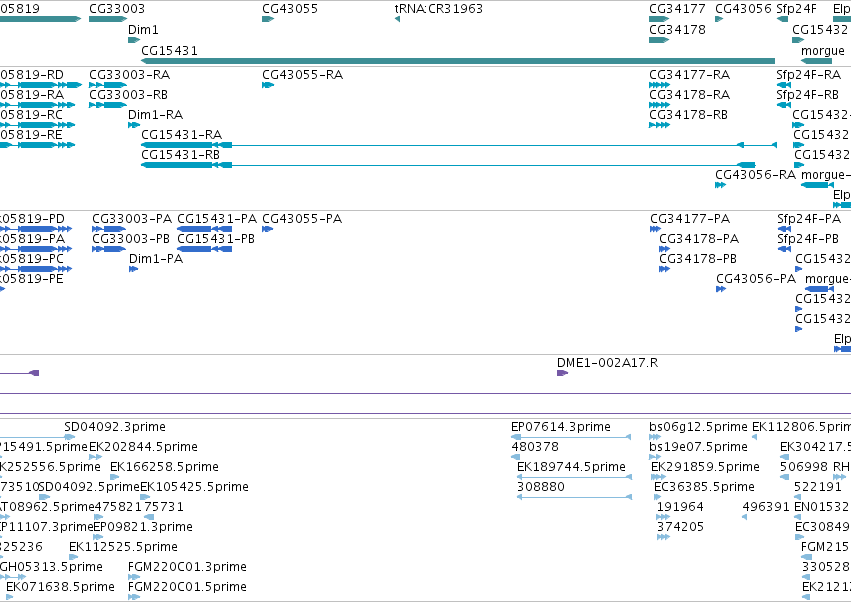Click EST EK189744.5prime
The width and height of the screenshot is (851, 602).
click(571, 467)
